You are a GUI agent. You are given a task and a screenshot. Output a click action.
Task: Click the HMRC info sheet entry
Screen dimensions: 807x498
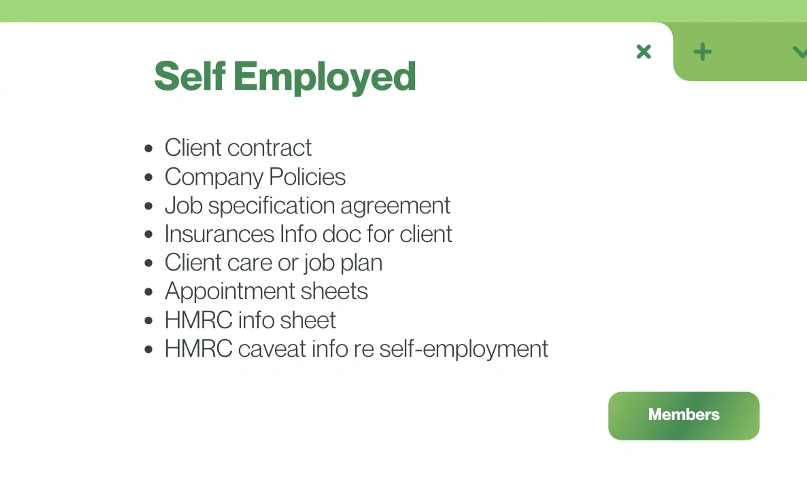(x=250, y=320)
